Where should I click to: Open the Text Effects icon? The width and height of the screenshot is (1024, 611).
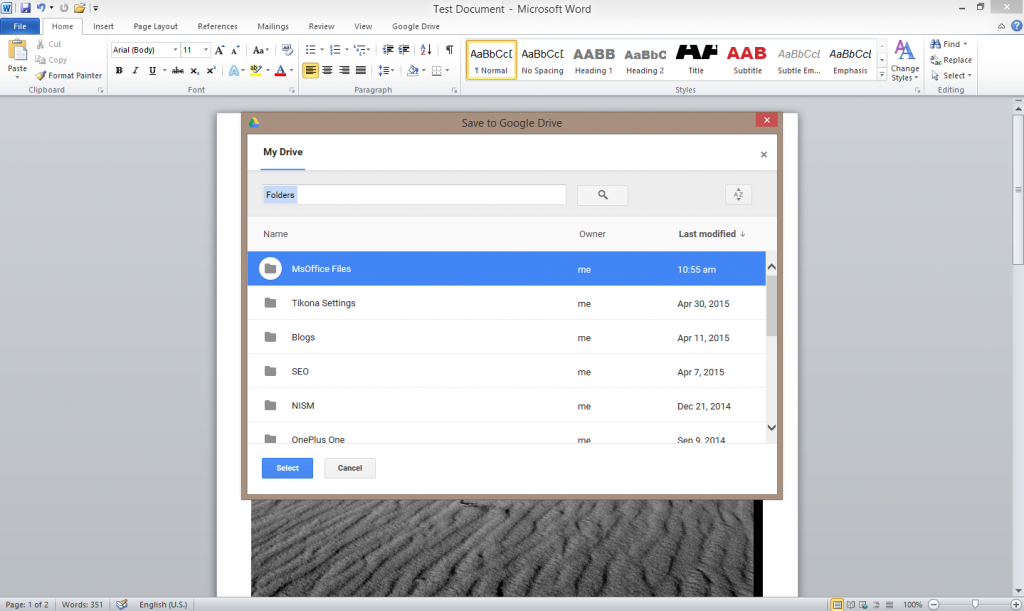point(234,70)
